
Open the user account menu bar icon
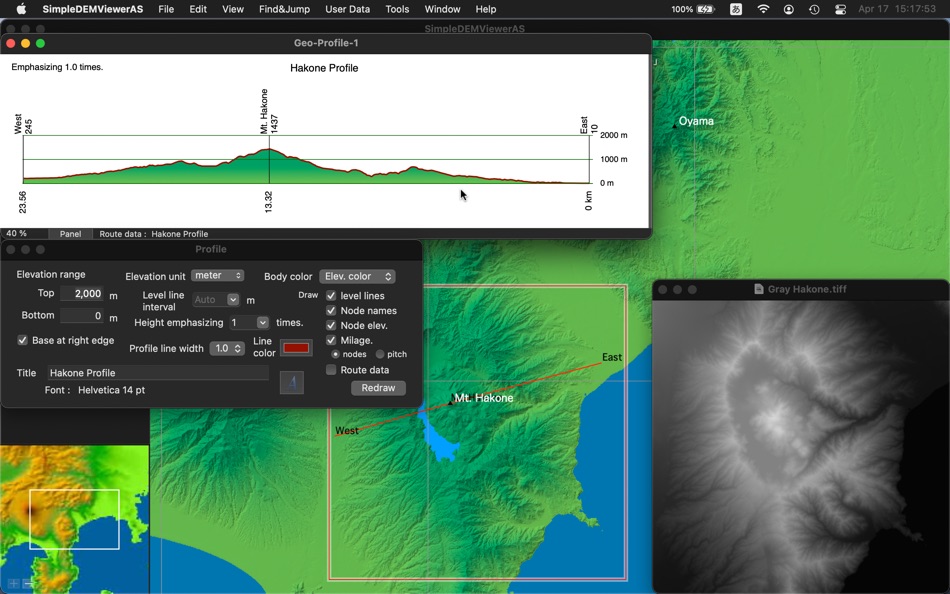[x=788, y=9]
